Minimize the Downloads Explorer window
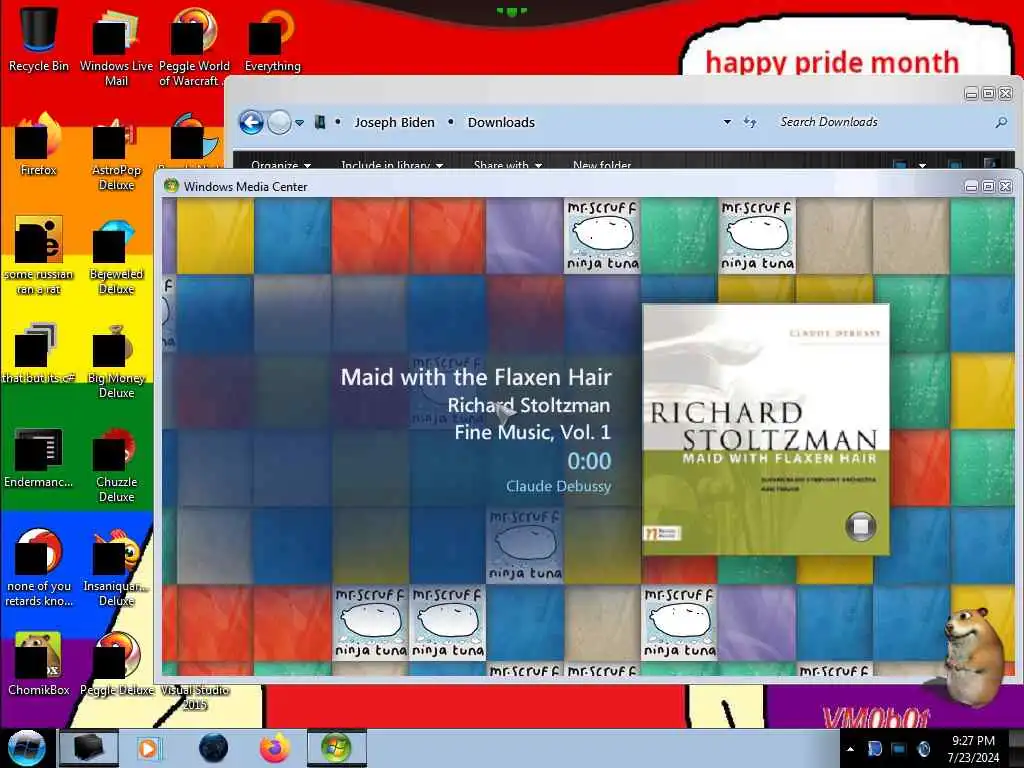The height and width of the screenshot is (768, 1024). click(x=971, y=94)
